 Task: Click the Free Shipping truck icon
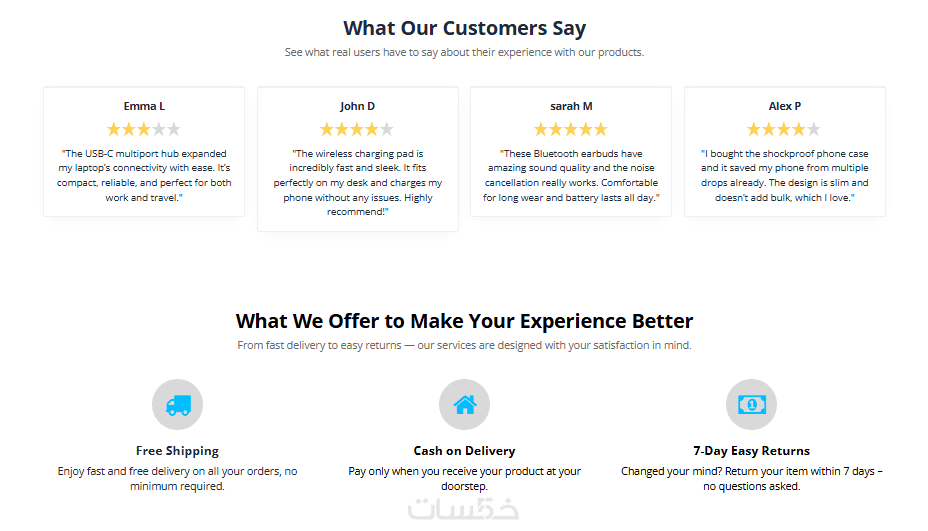[177, 405]
